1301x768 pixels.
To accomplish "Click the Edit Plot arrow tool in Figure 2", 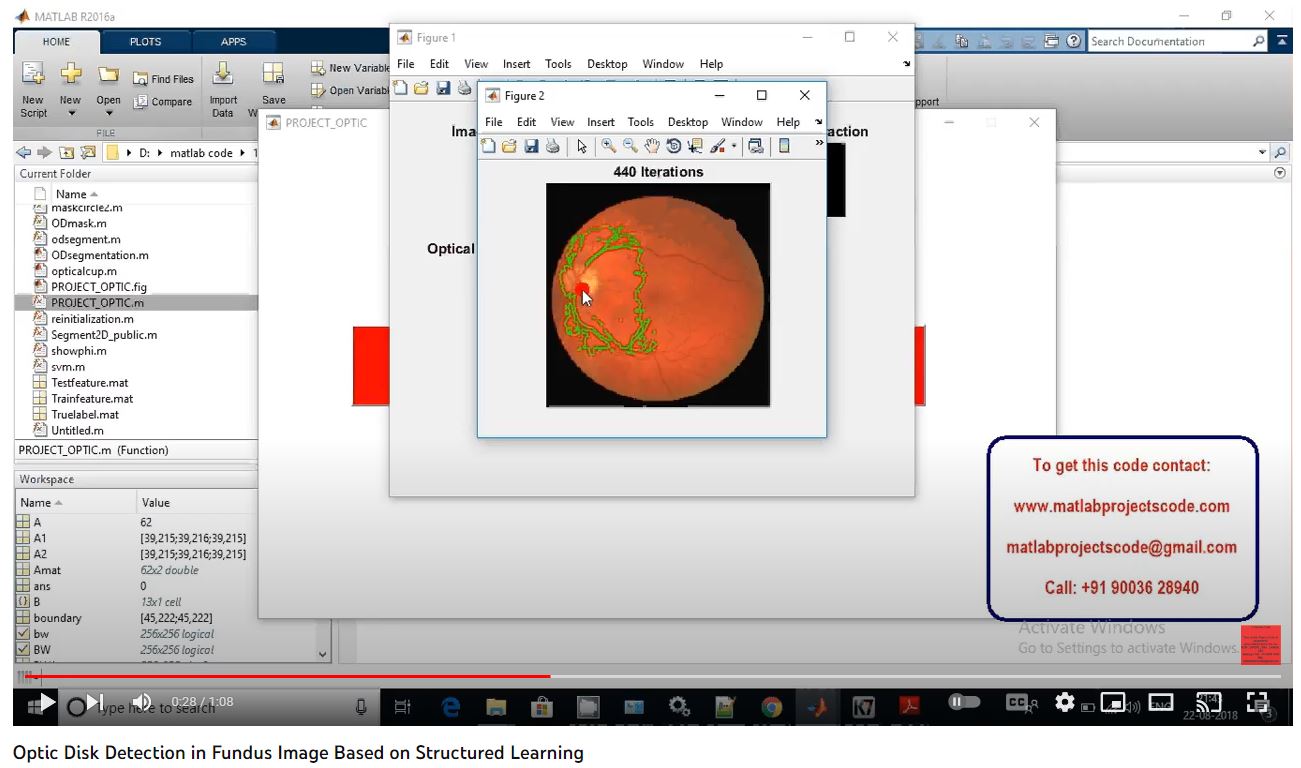I will [x=582, y=146].
